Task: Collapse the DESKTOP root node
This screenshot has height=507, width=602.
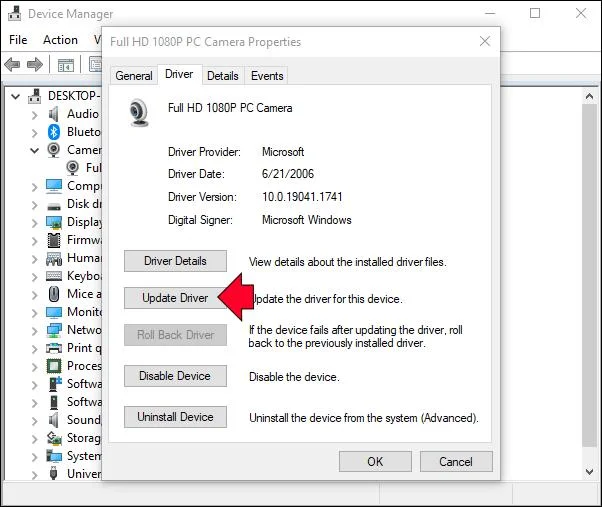Action: [x=15, y=96]
